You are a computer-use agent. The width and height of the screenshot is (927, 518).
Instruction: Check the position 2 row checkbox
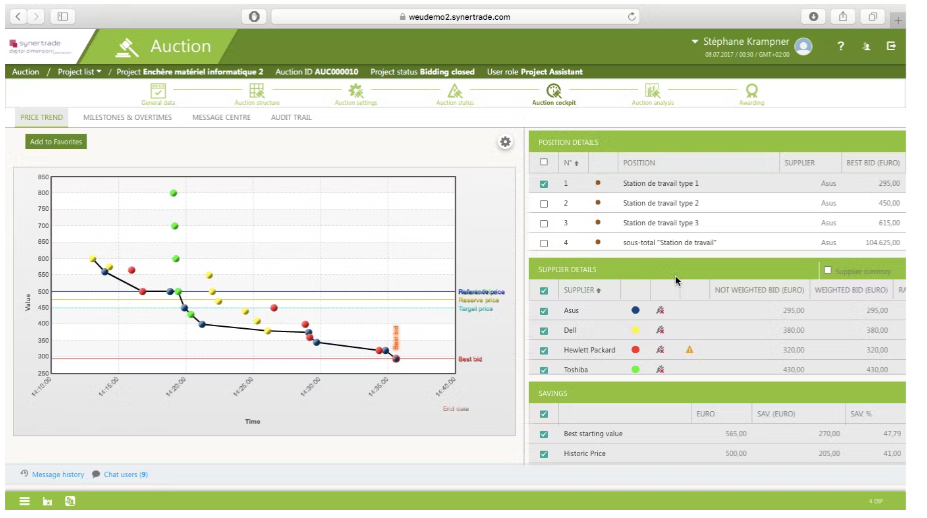click(x=544, y=203)
